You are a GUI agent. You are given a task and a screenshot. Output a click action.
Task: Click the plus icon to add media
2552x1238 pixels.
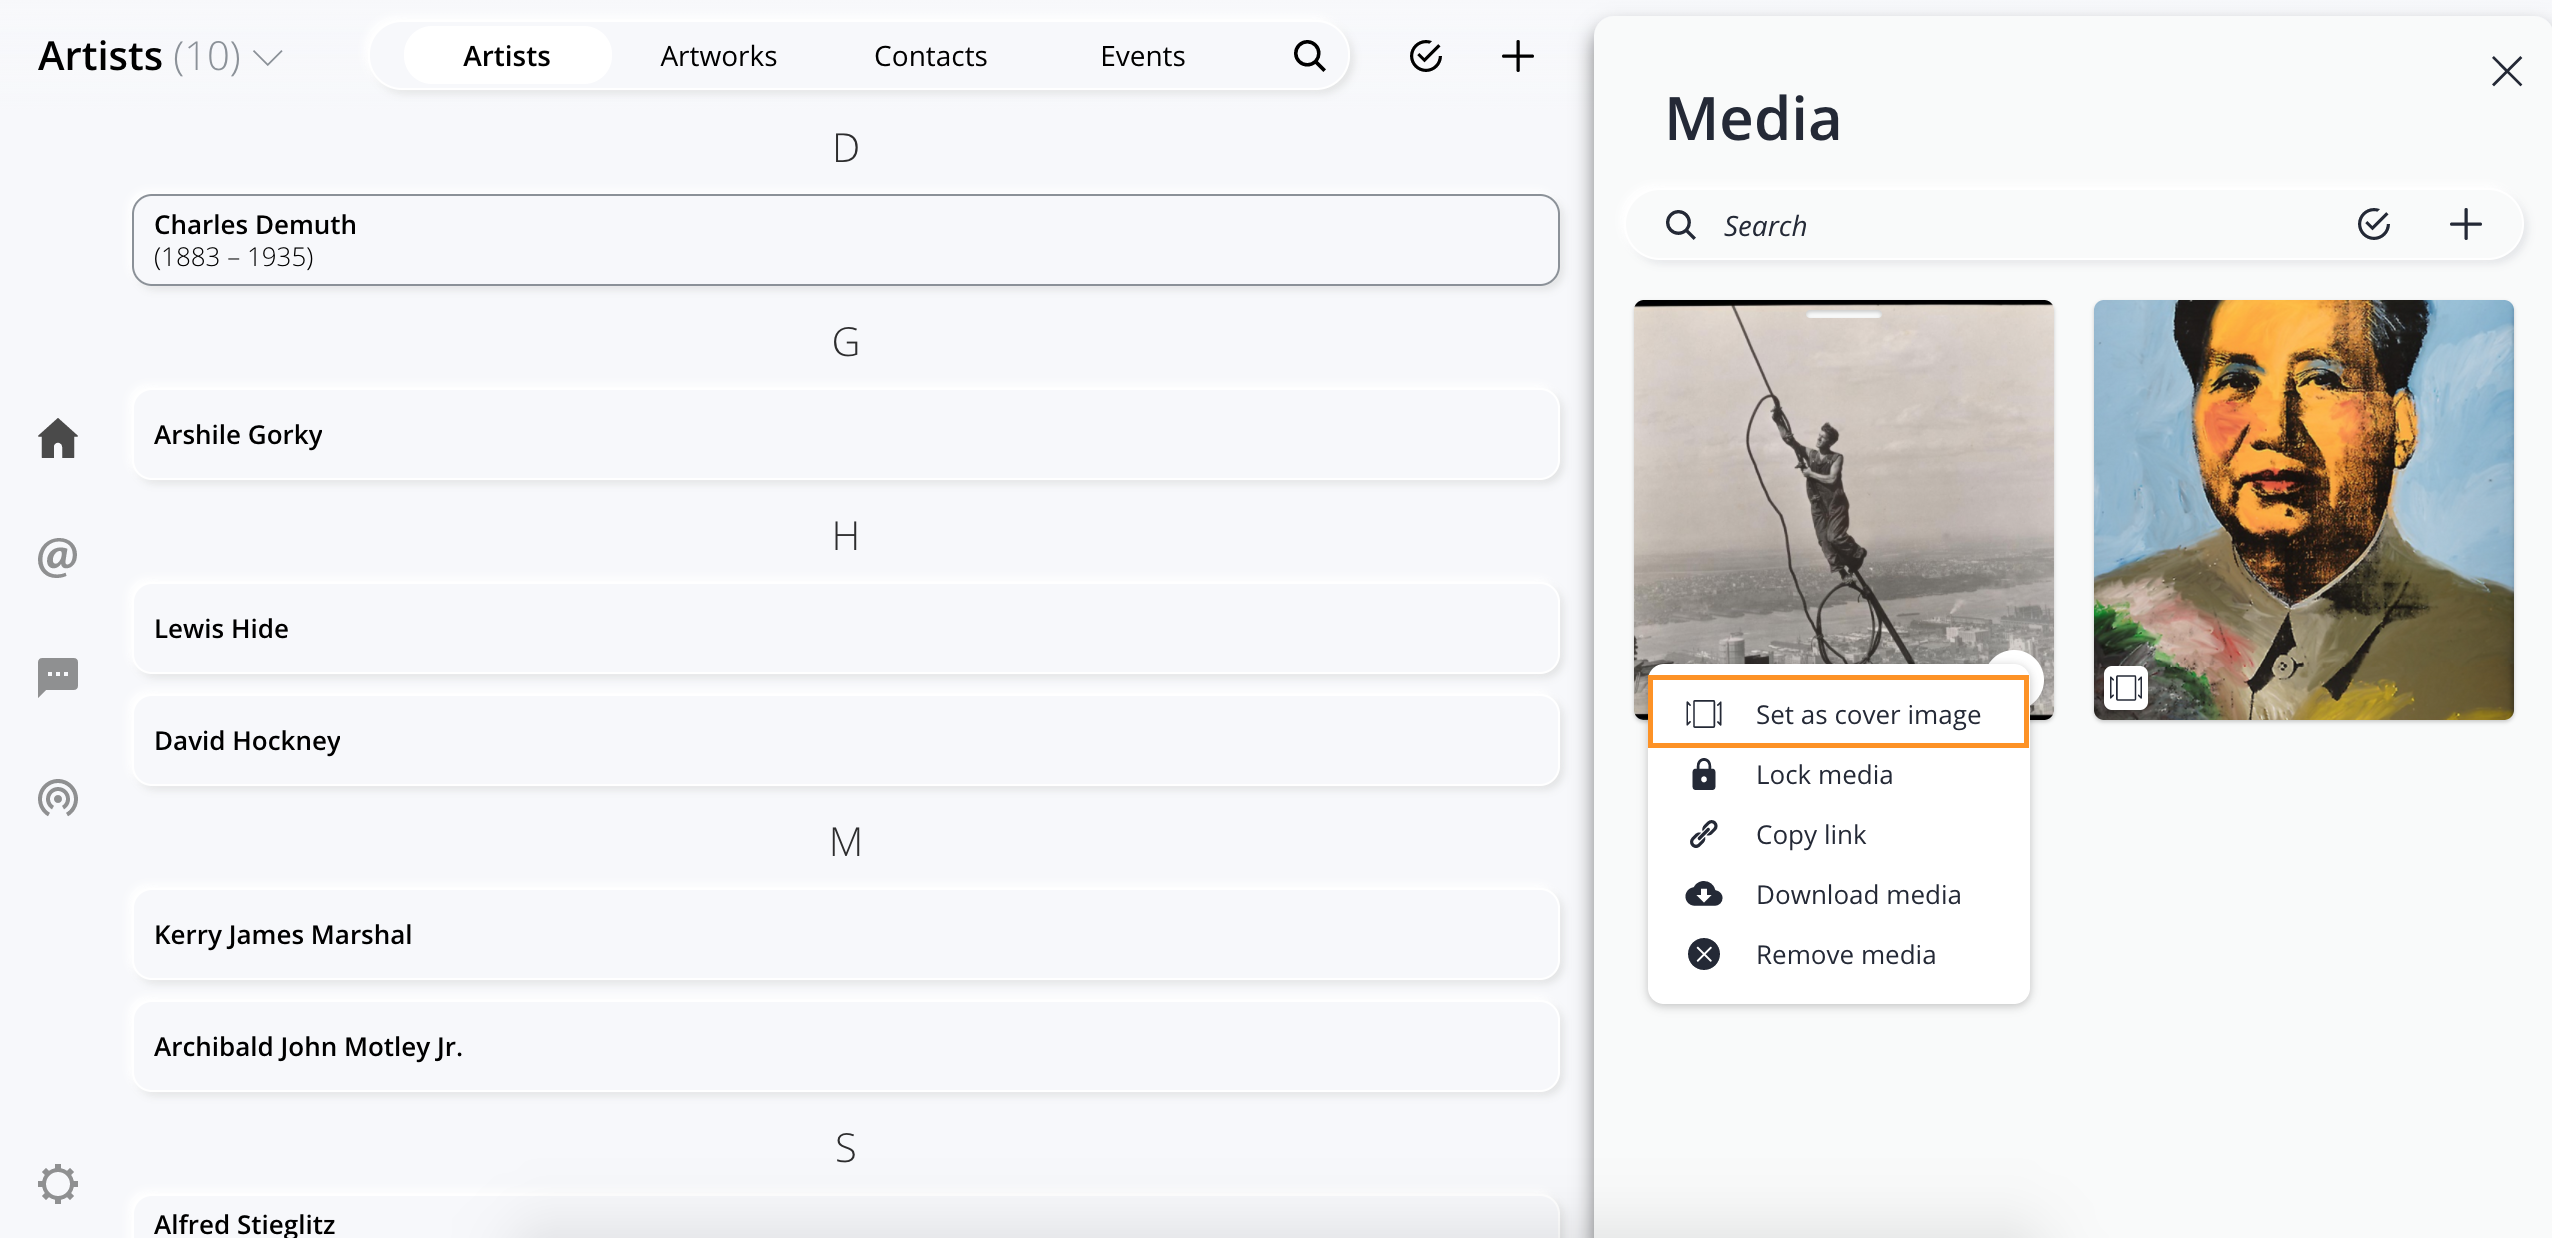(2465, 225)
